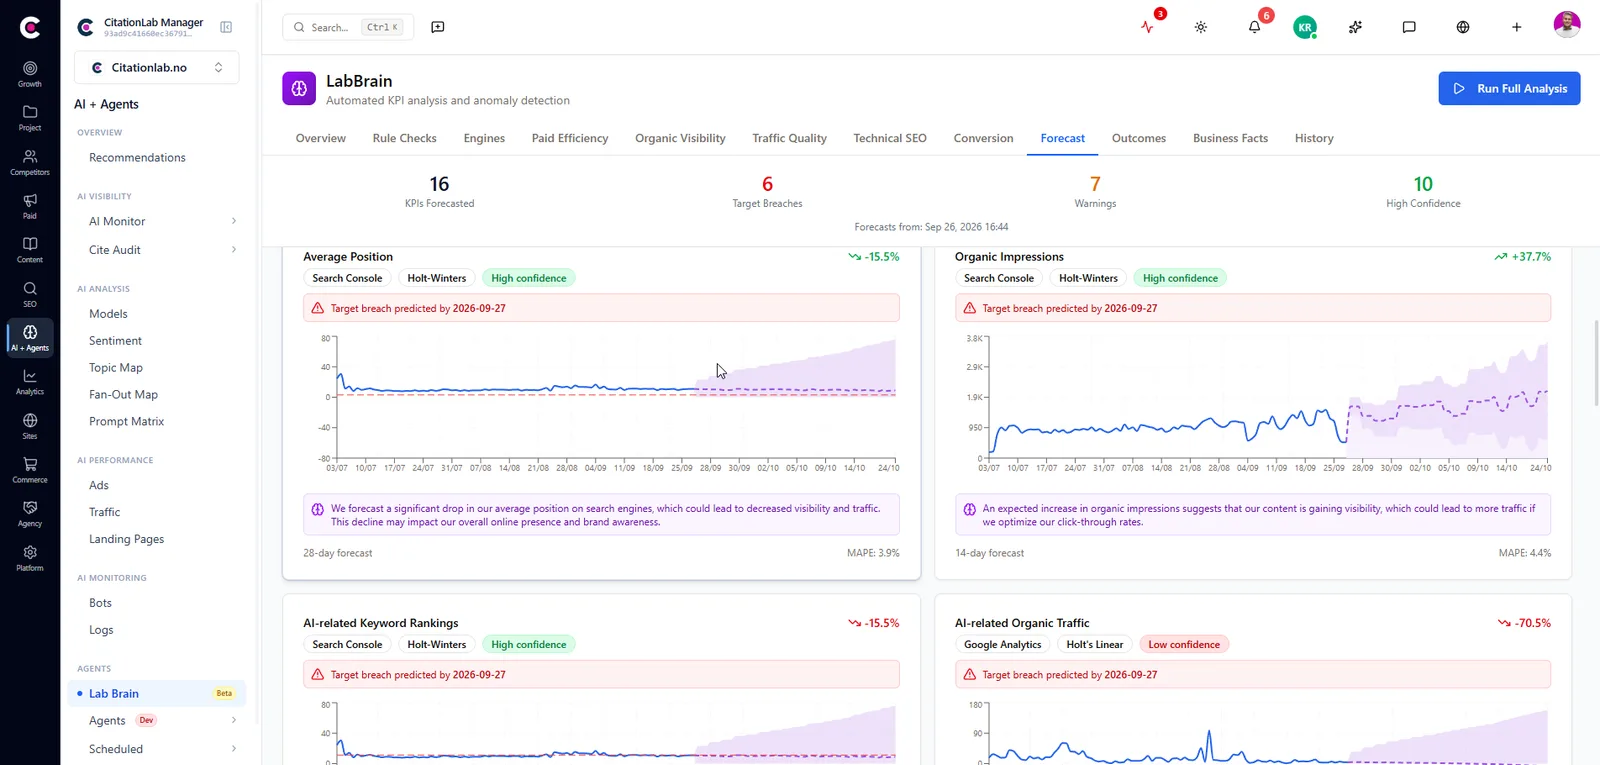Click the page vertical scrollbar thumb
The image size is (1600, 765).
pos(1595,363)
